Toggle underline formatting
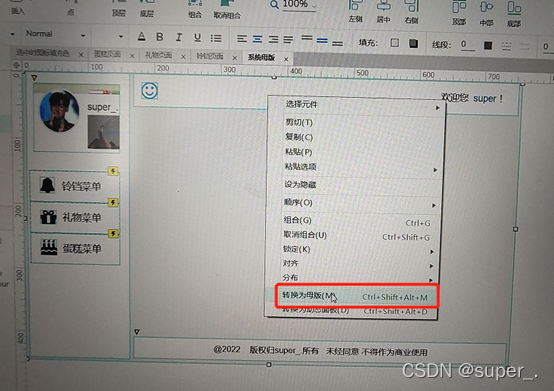The image size is (554, 391). (x=197, y=37)
